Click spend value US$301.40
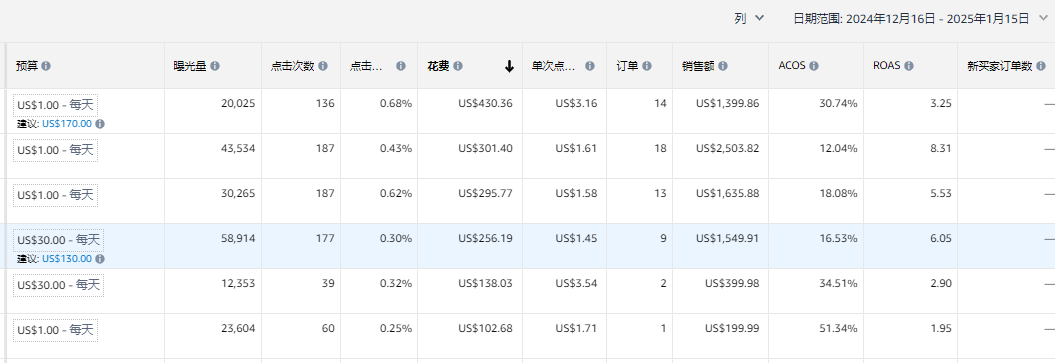1055x363 pixels. (x=485, y=149)
